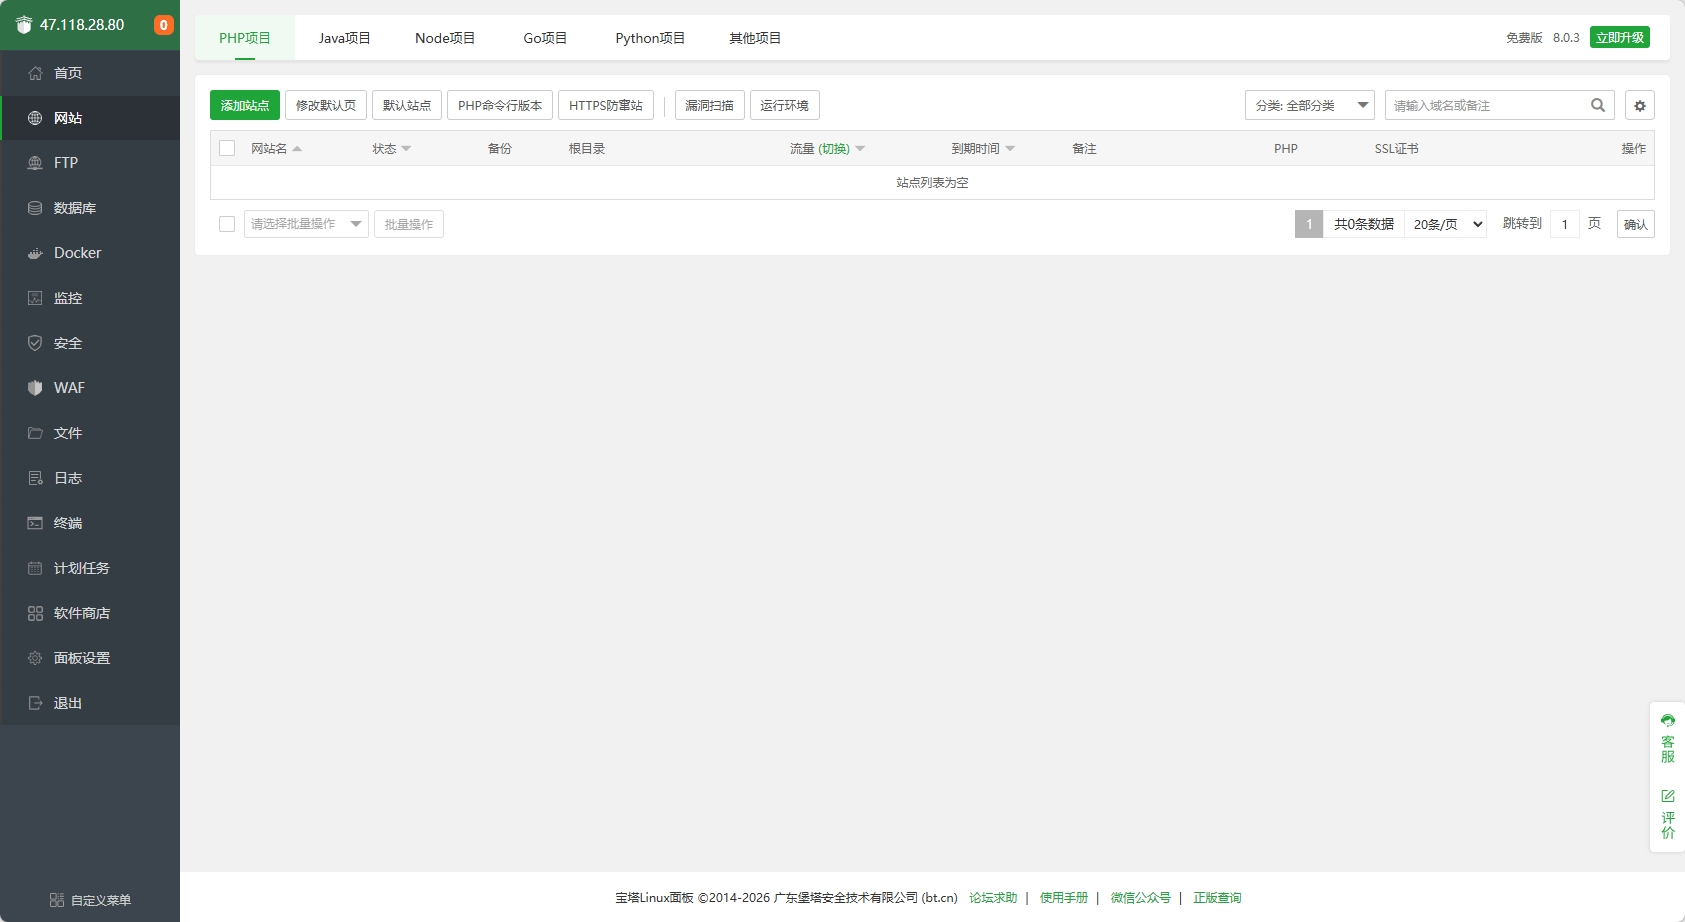Click the review (评价) edit icon
Screen dimensions: 1685x922
tap(1668, 796)
